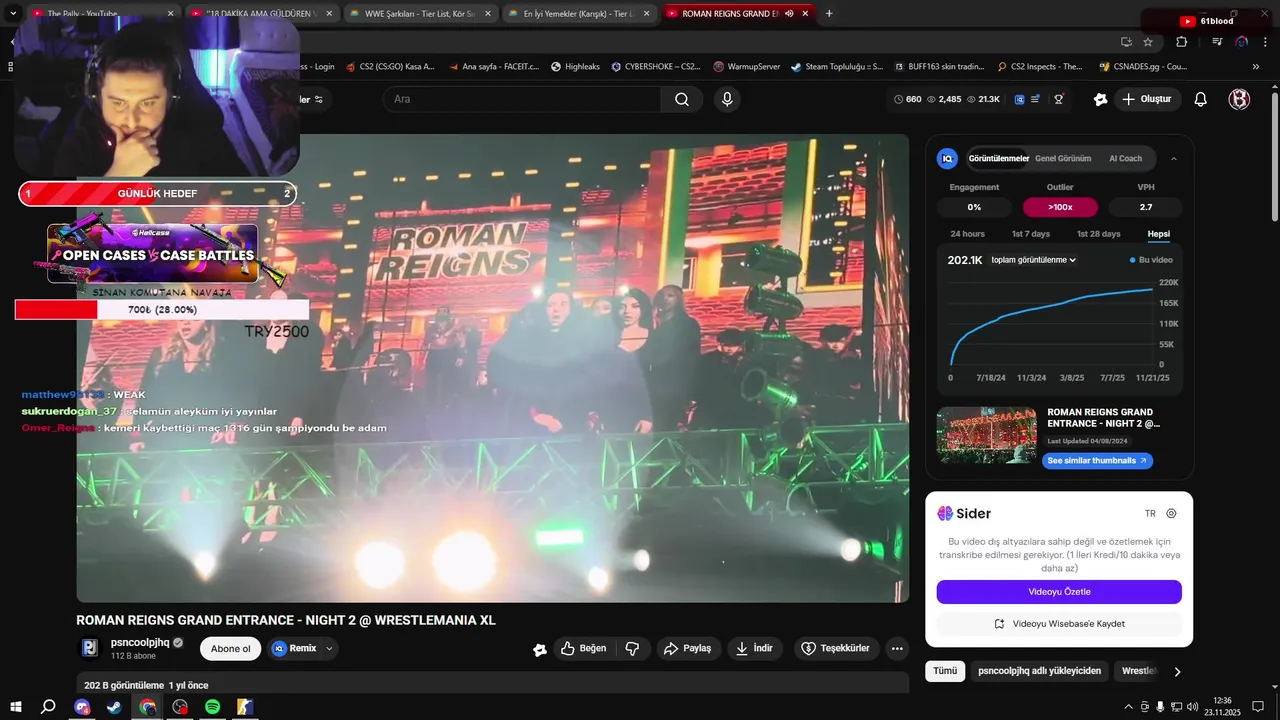
Task: Open the toplam görüntülenme dropdown
Action: coord(1033,260)
